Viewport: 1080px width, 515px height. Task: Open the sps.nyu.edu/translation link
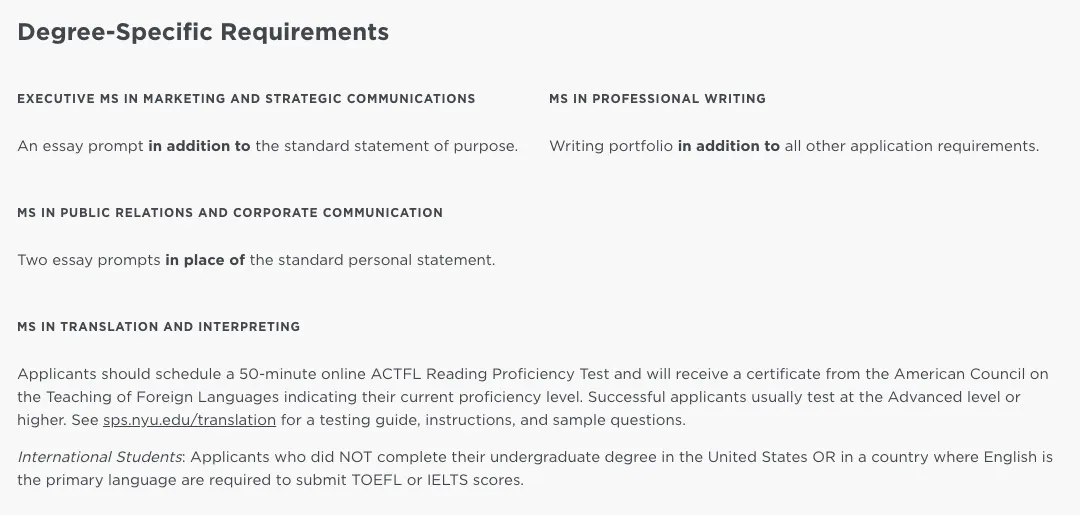(x=189, y=420)
